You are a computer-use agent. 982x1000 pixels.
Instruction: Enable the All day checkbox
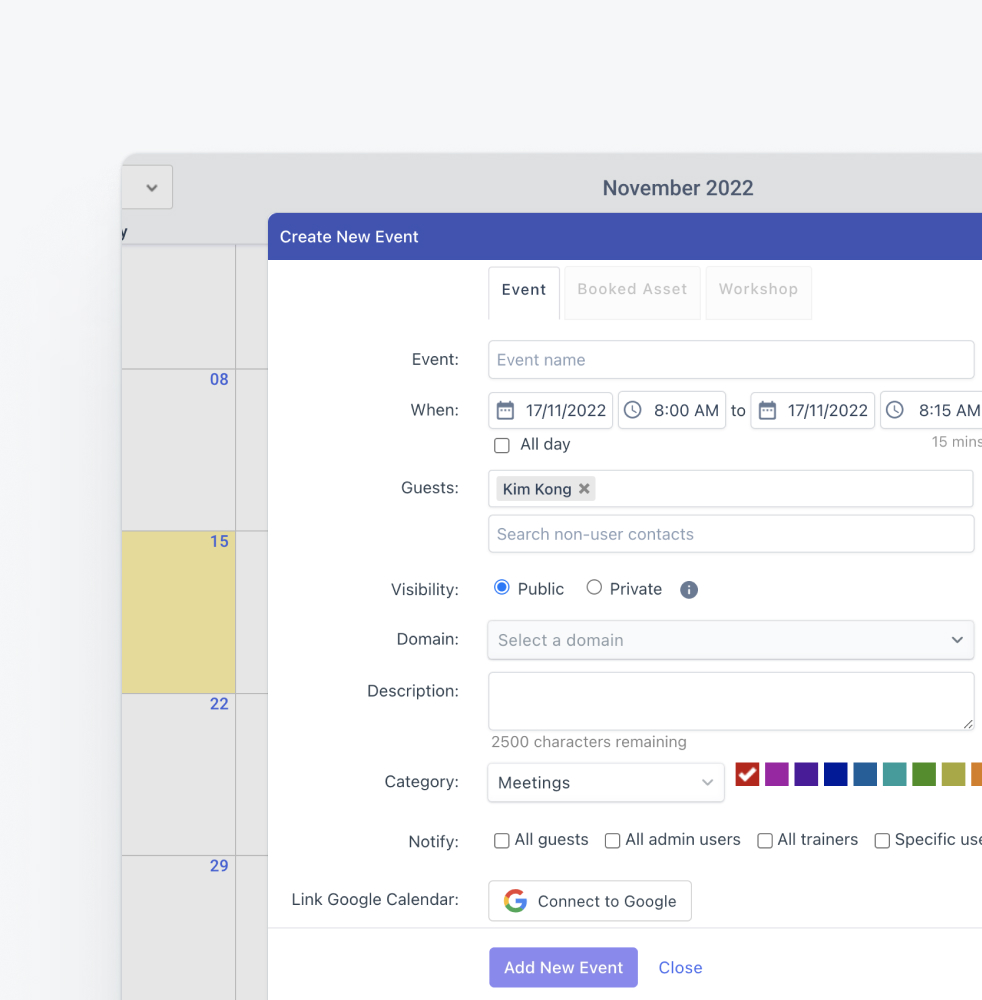pyautogui.click(x=501, y=445)
